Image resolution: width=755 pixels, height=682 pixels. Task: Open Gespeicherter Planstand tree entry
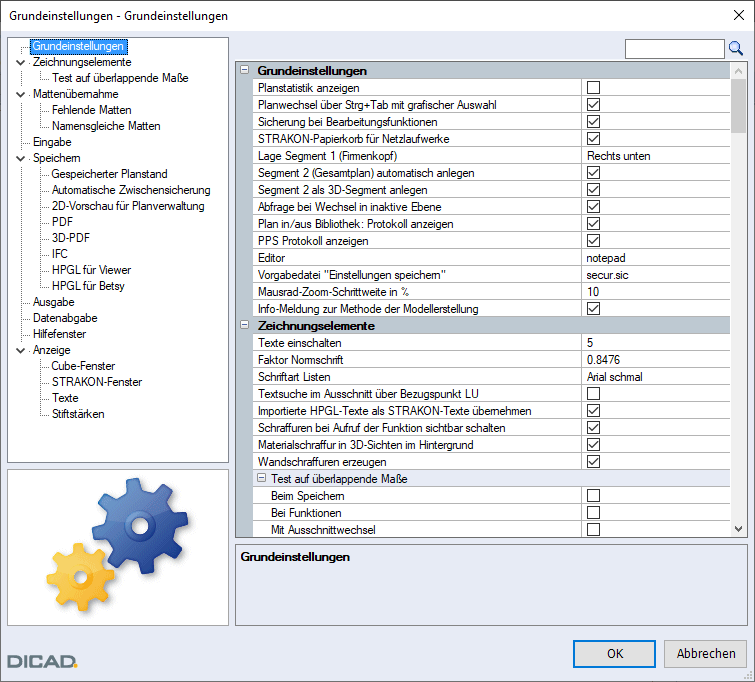click(x=109, y=174)
